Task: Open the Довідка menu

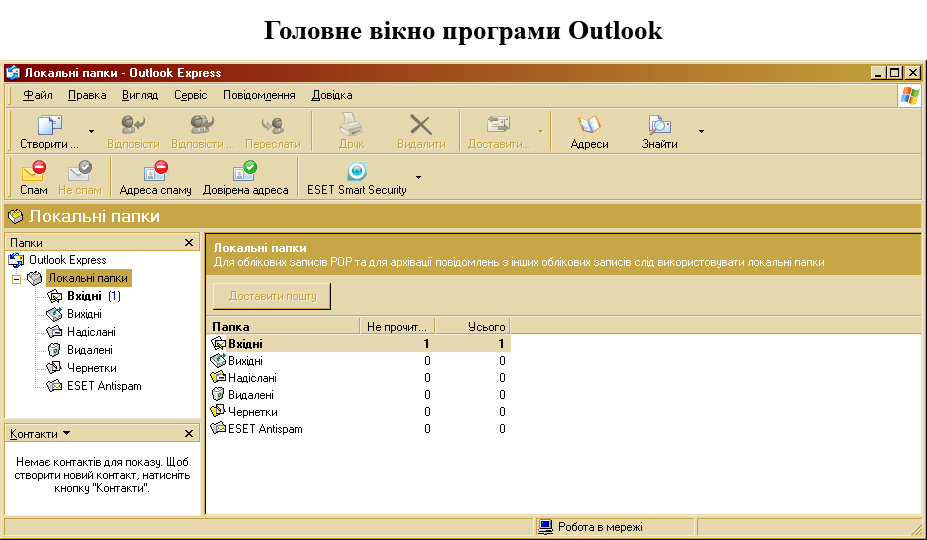Action: (332, 95)
